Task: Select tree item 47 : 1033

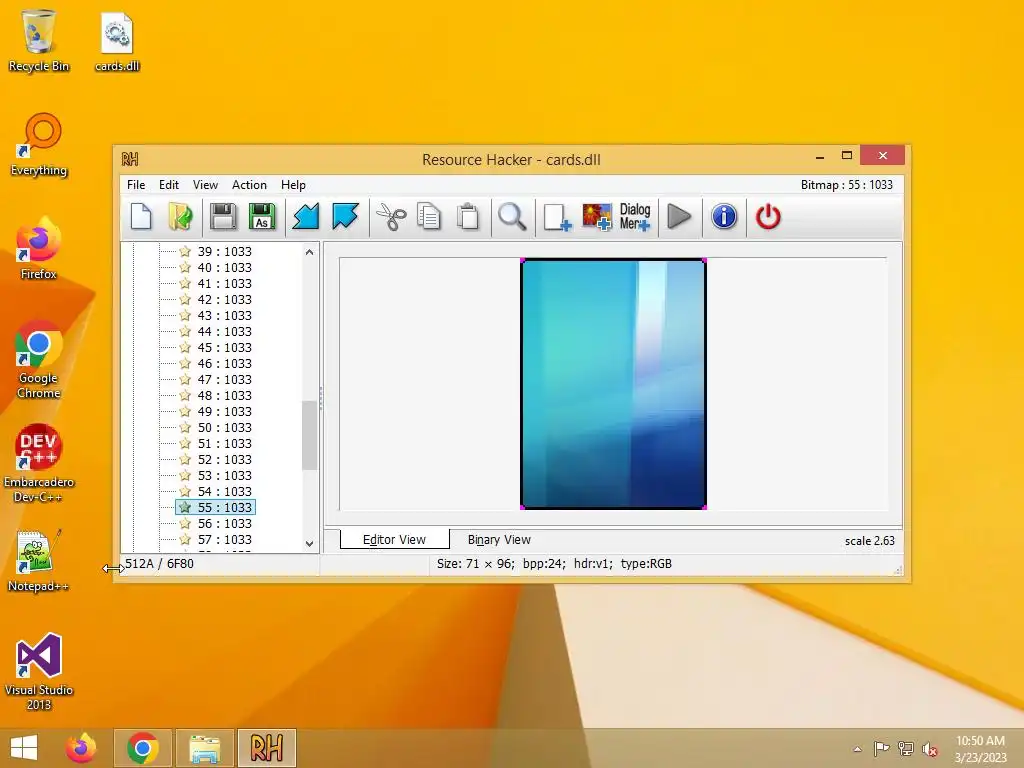Action: [225, 379]
